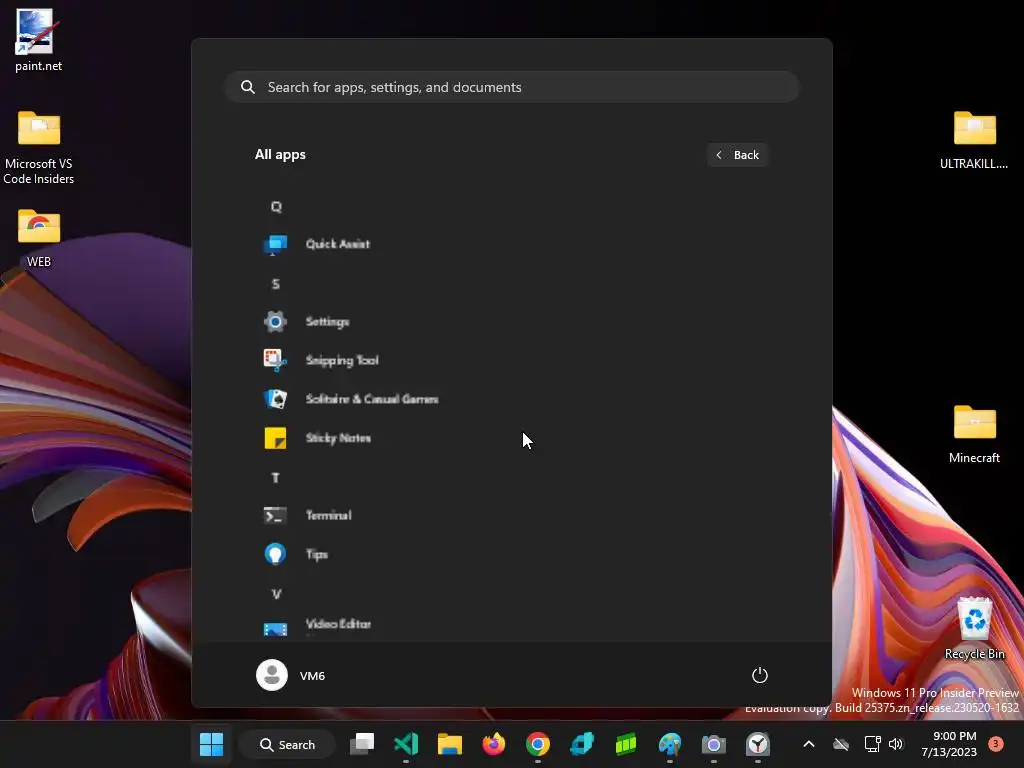Switch to the camera app on taskbar
This screenshot has width=1024, height=768.
(714, 744)
